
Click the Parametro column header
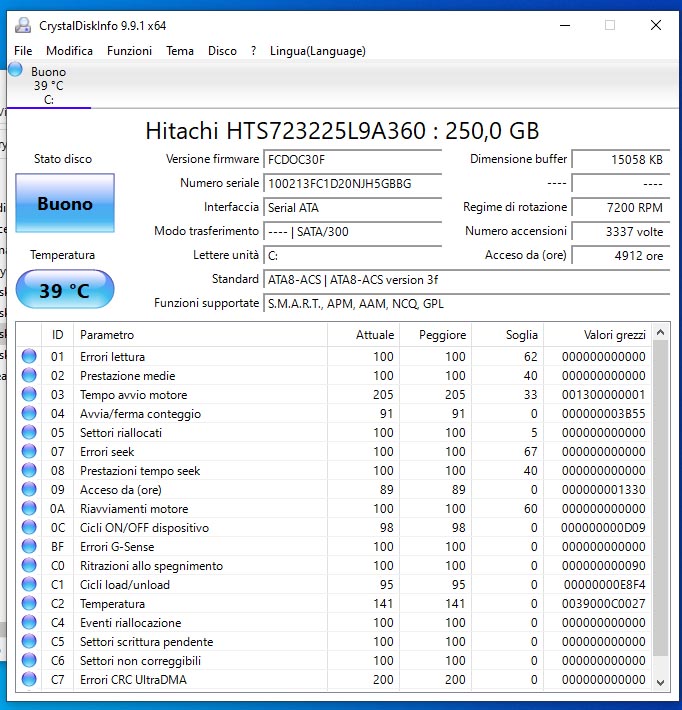pos(200,335)
